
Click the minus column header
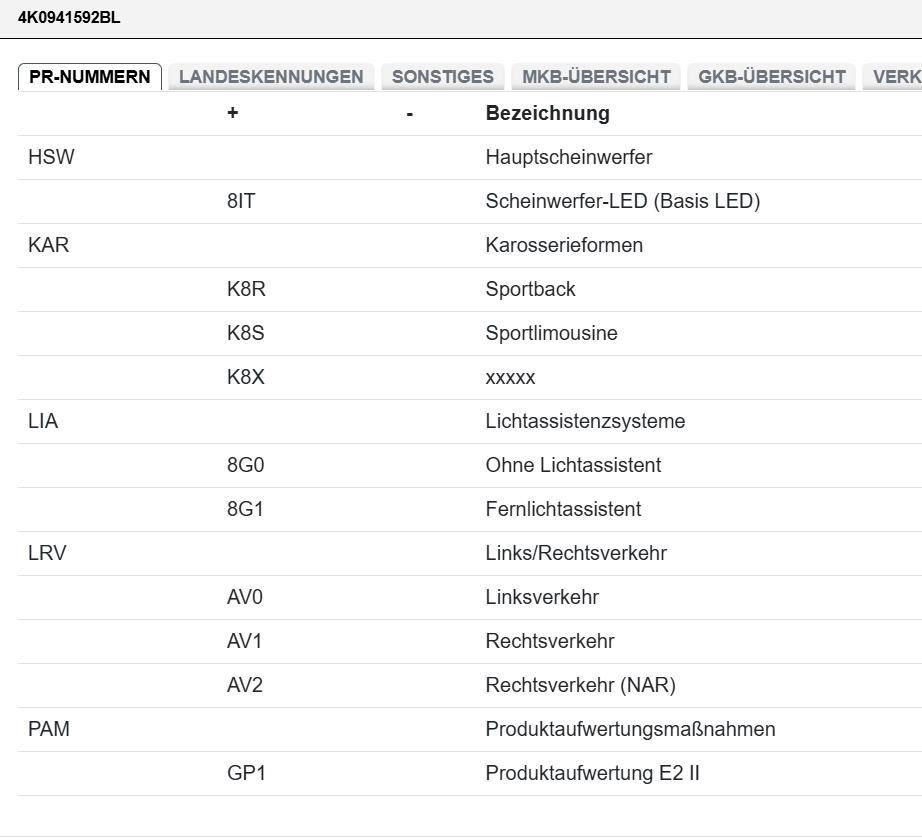[x=410, y=114]
